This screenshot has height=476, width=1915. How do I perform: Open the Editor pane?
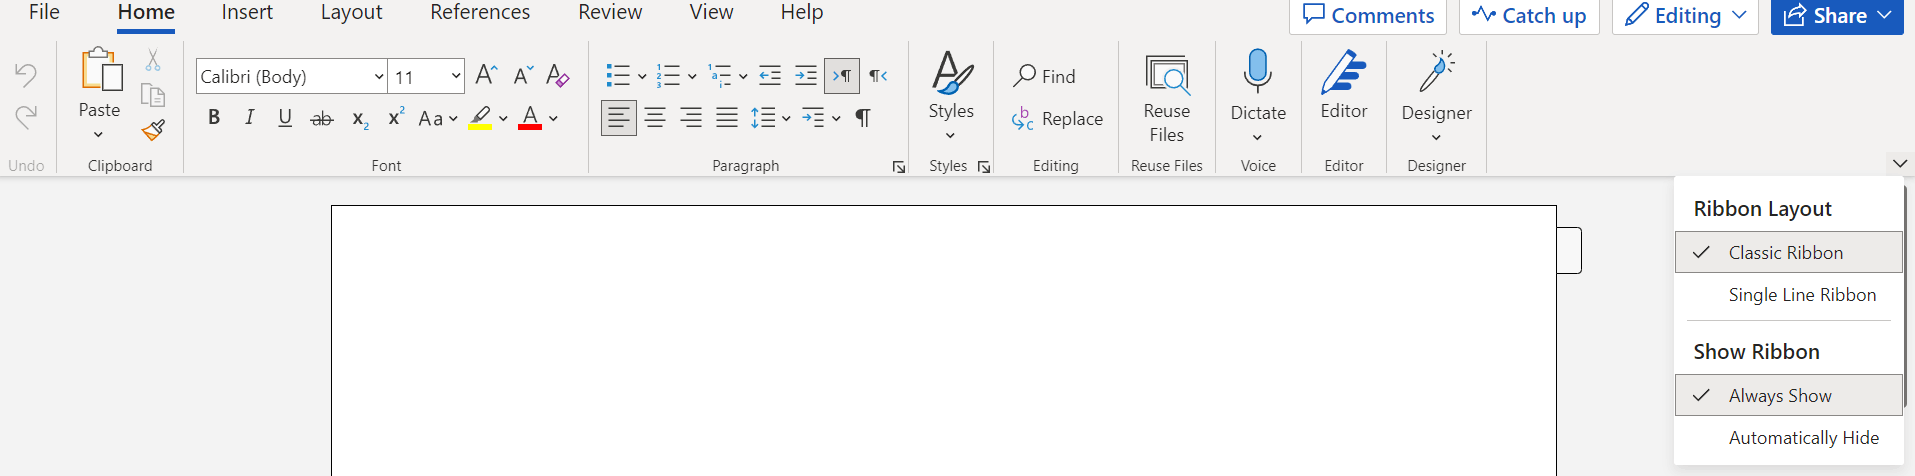click(1344, 86)
